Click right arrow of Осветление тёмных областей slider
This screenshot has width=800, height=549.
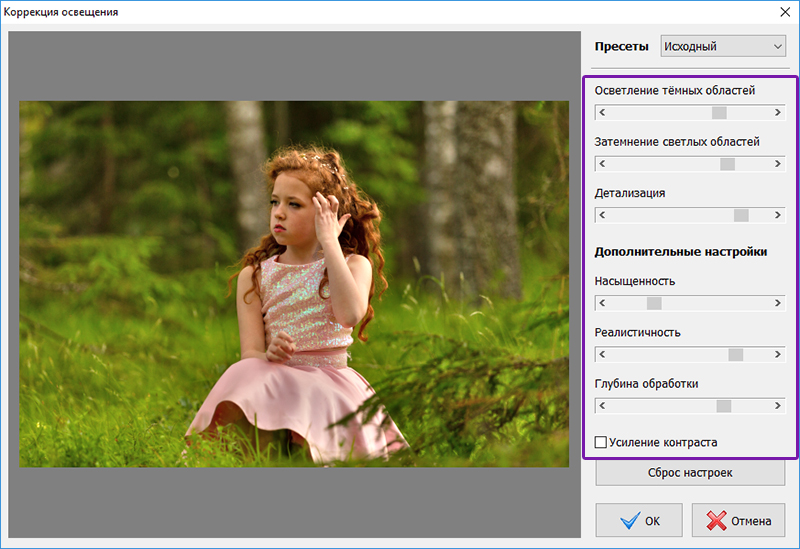click(778, 113)
